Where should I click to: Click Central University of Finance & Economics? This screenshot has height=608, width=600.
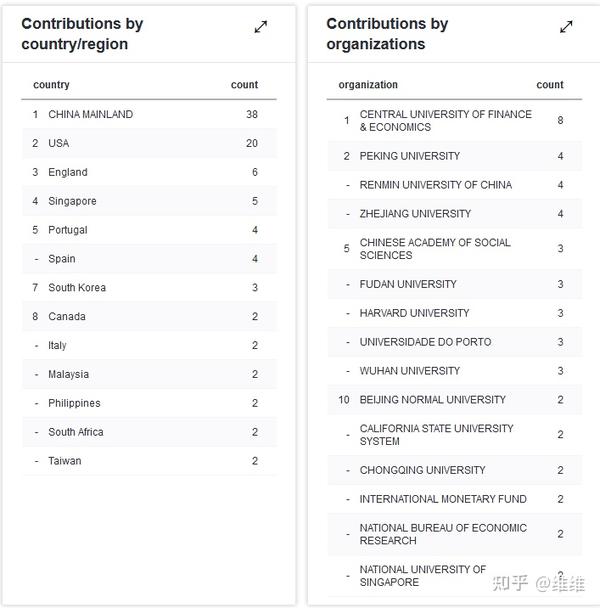pyautogui.click(x=445, y=121)
